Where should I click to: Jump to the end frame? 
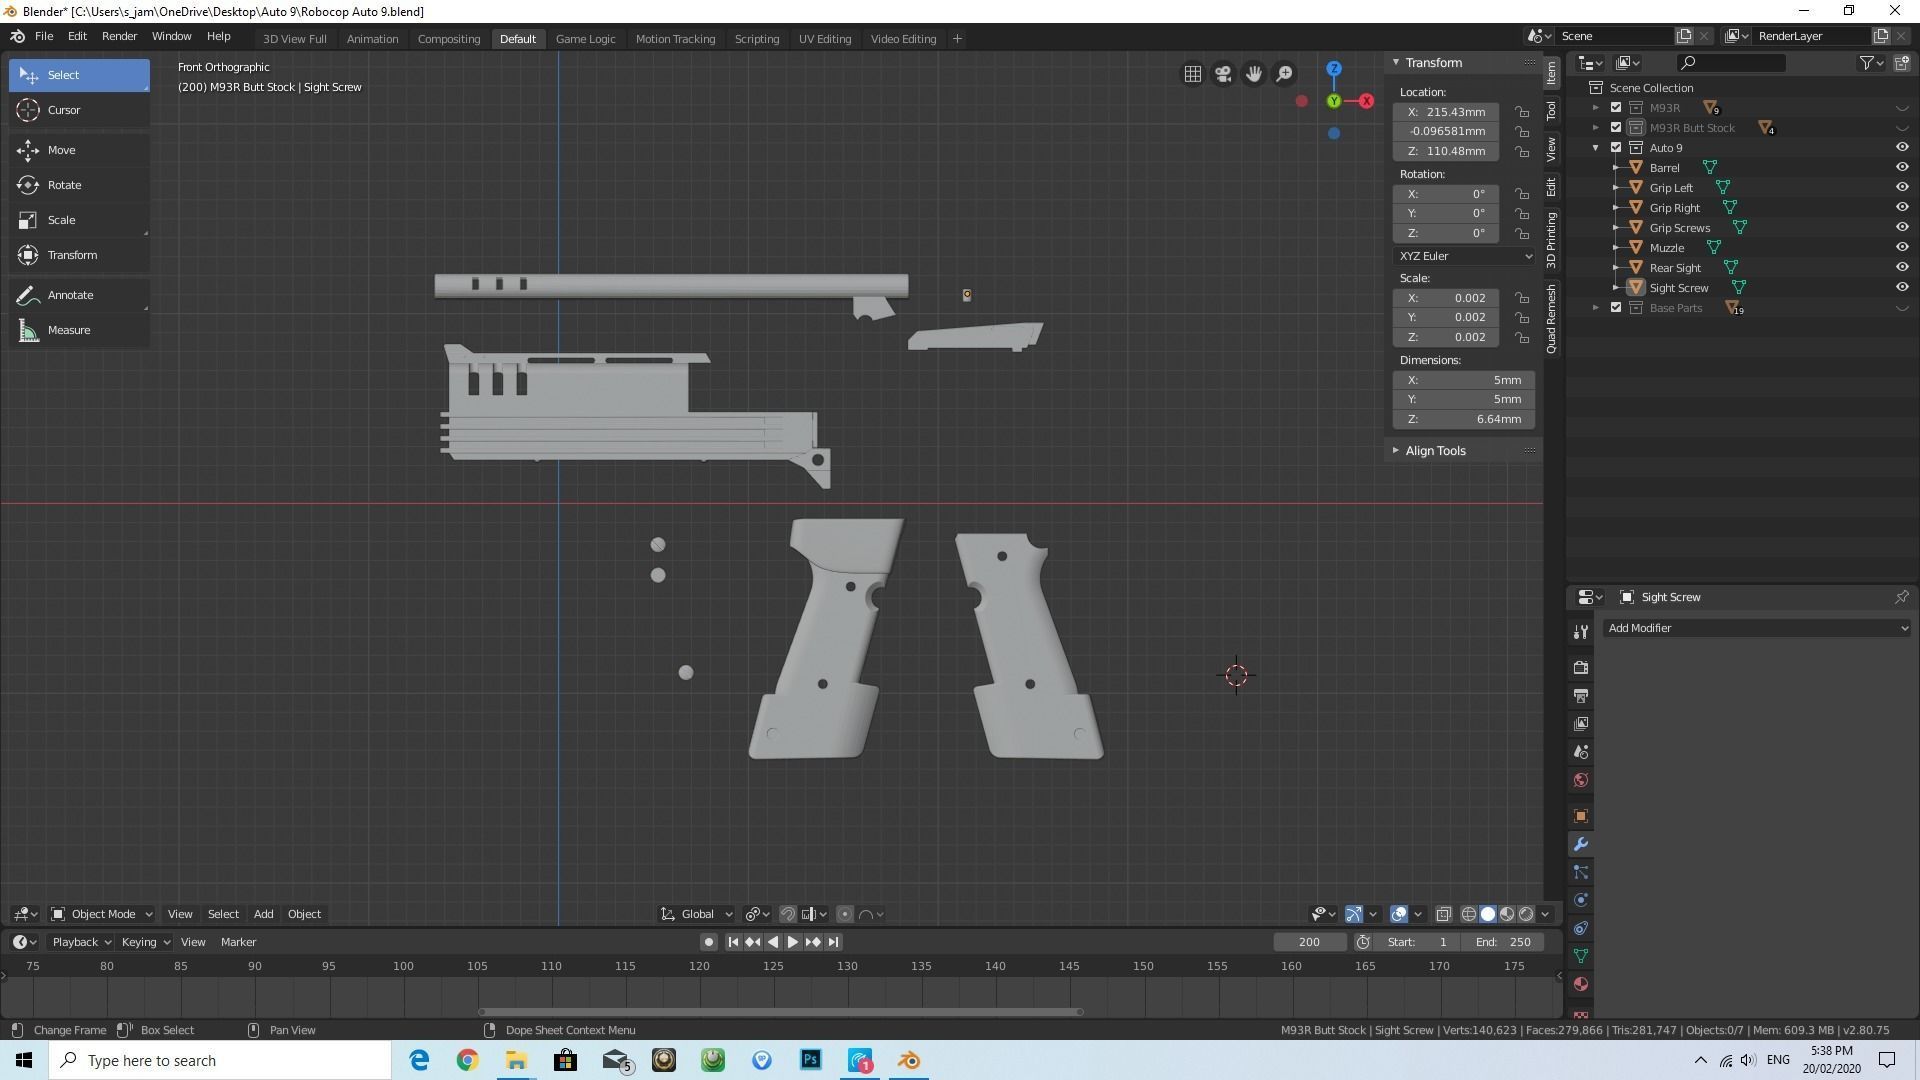tap(833, 942)
